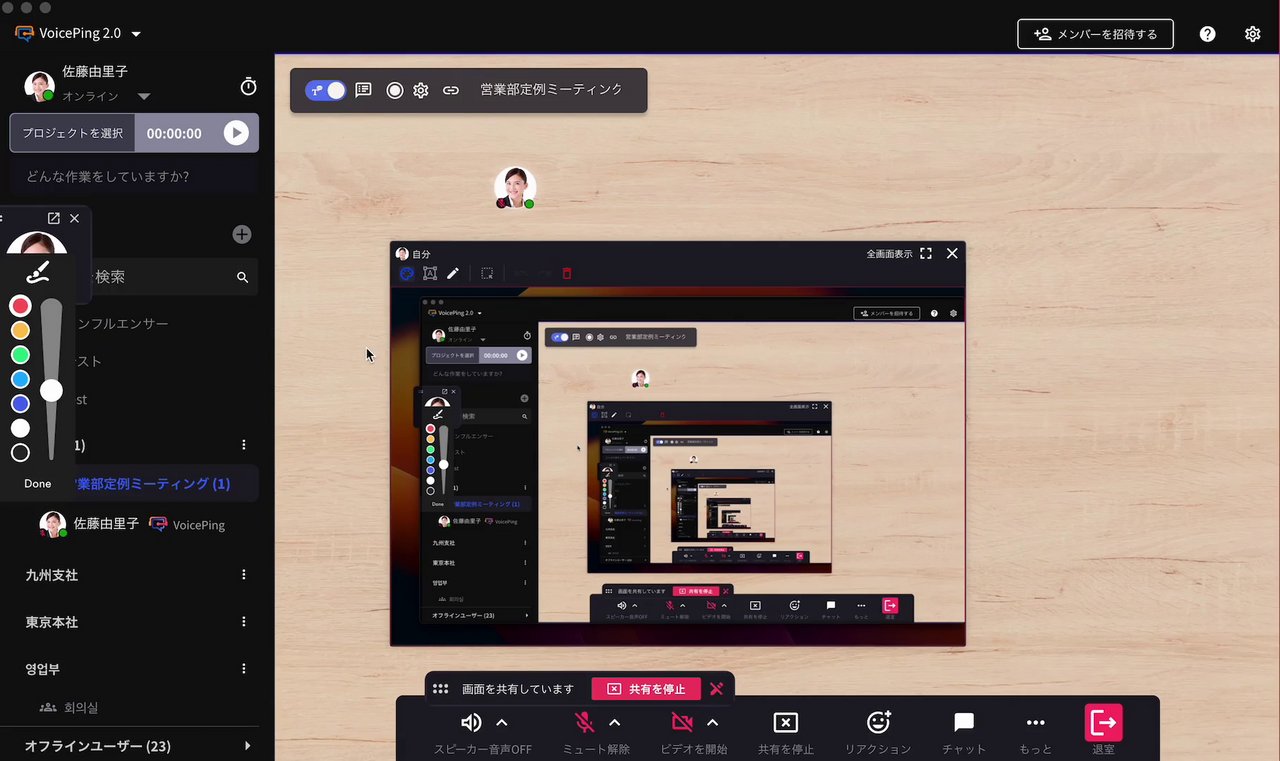Select the pencil drawing tool in the share window
Image resolution: width=1280 pixels, height=761 pixels.
pos(453,273)
